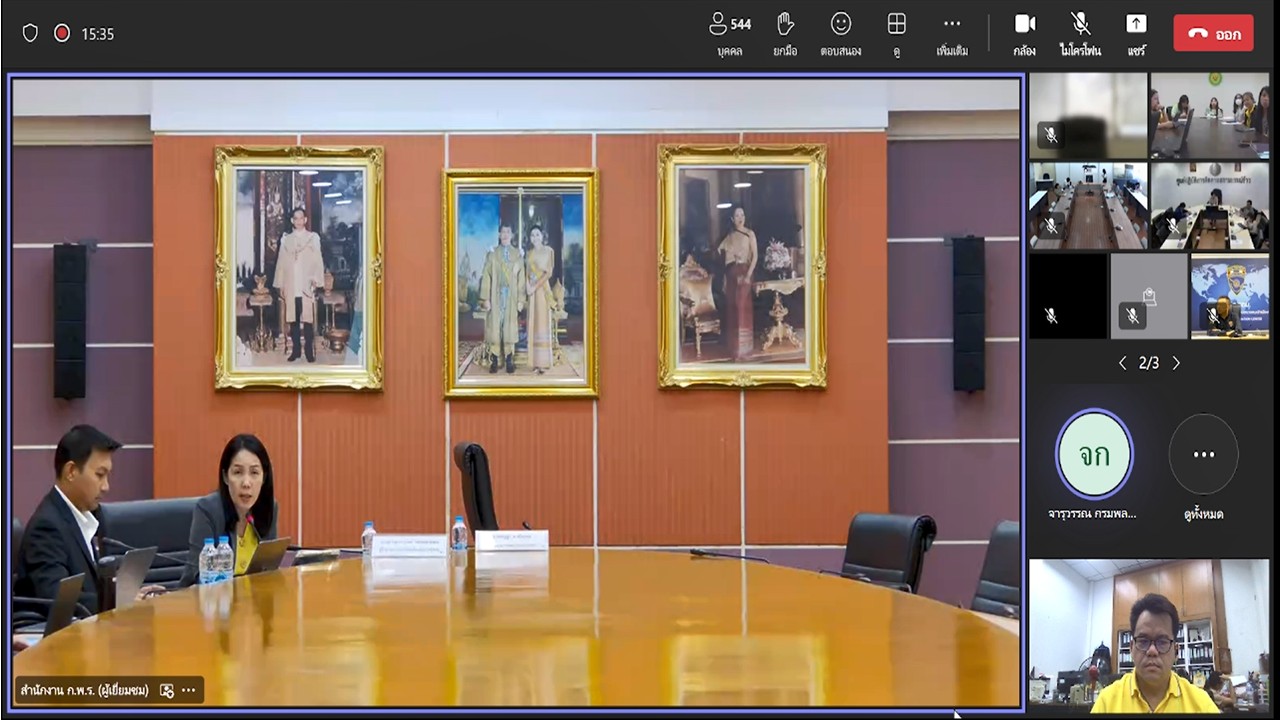This screenshot has width=1280, height=720.
Task: Select self-view of man in yellow shirt
Action: 1149,635
